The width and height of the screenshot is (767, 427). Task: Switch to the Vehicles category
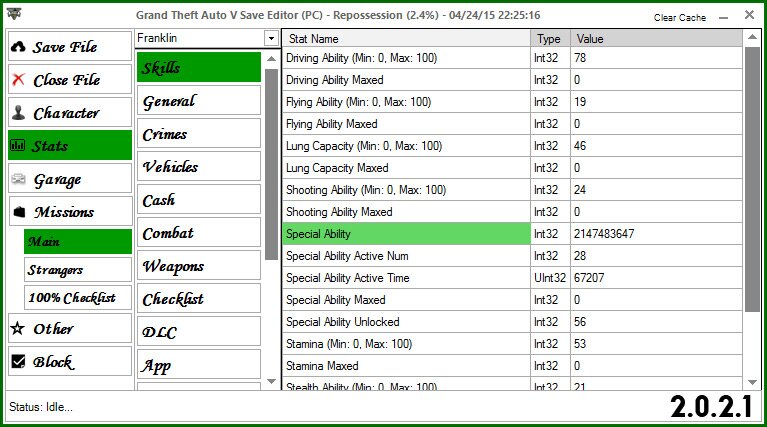coord(199,167)
